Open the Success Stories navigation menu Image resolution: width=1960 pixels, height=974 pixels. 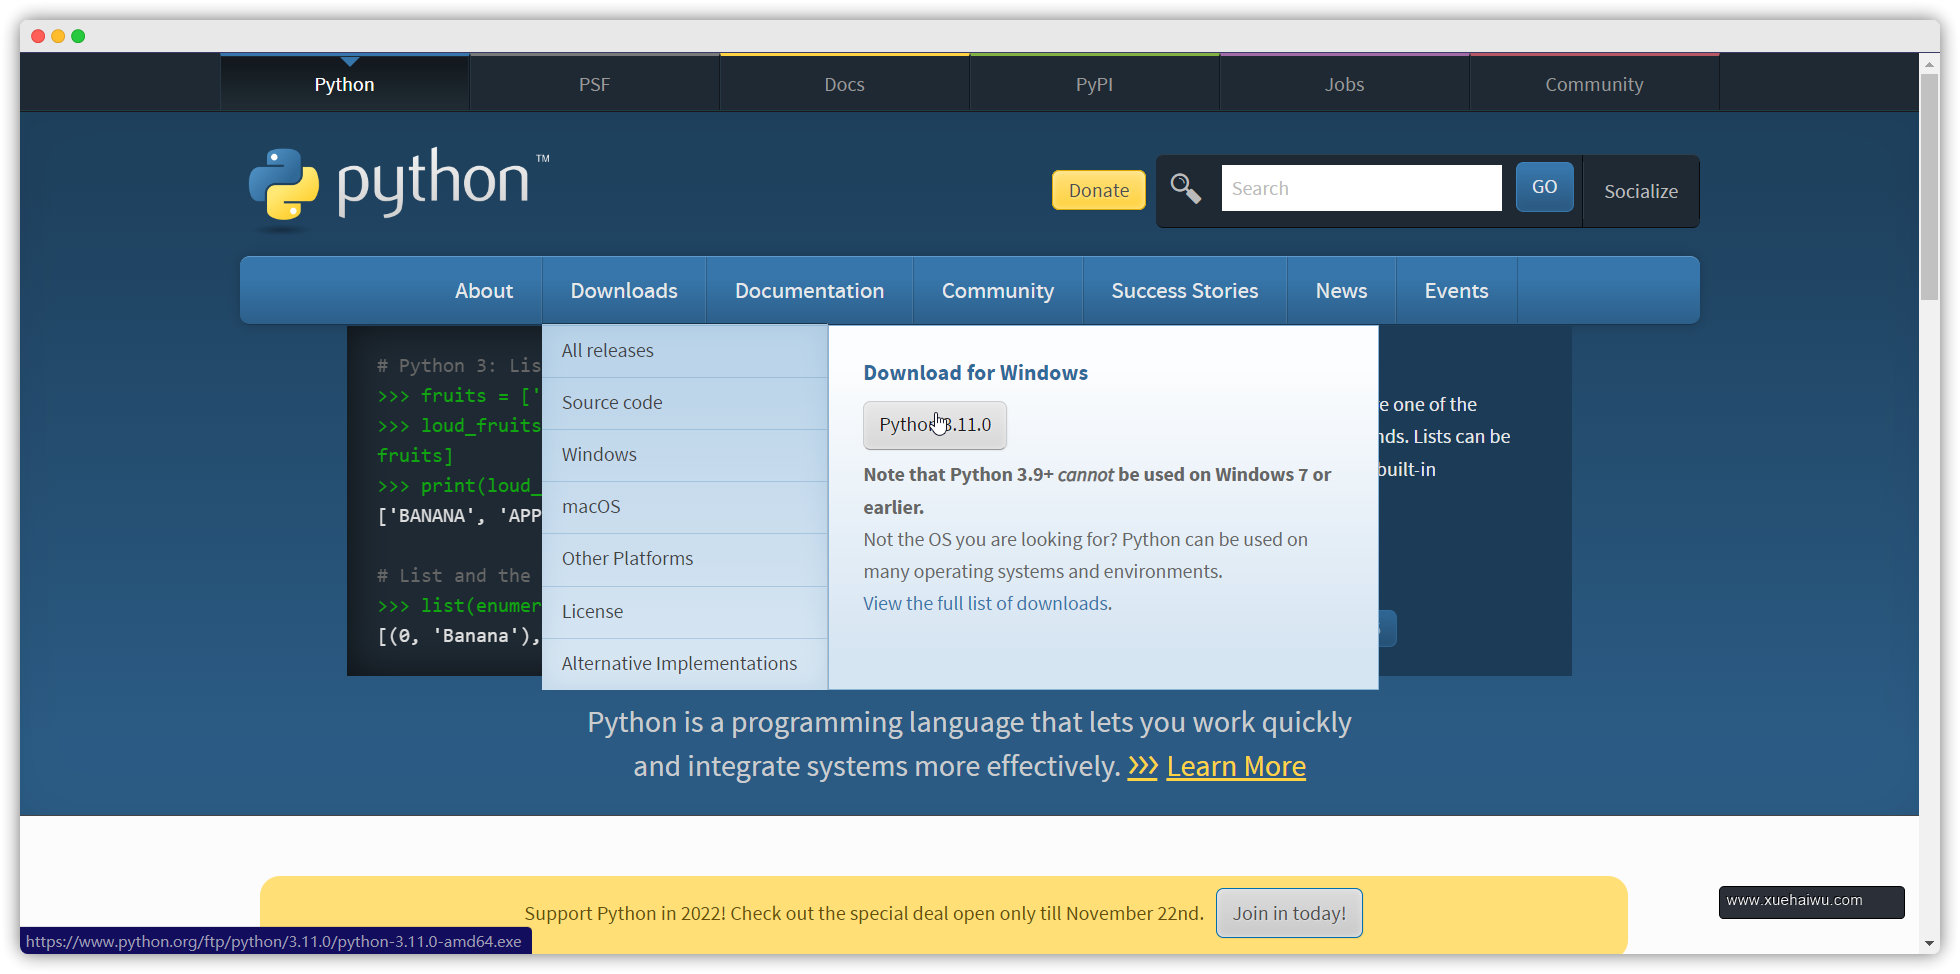pyautogui.click(x=1185, y=290)
